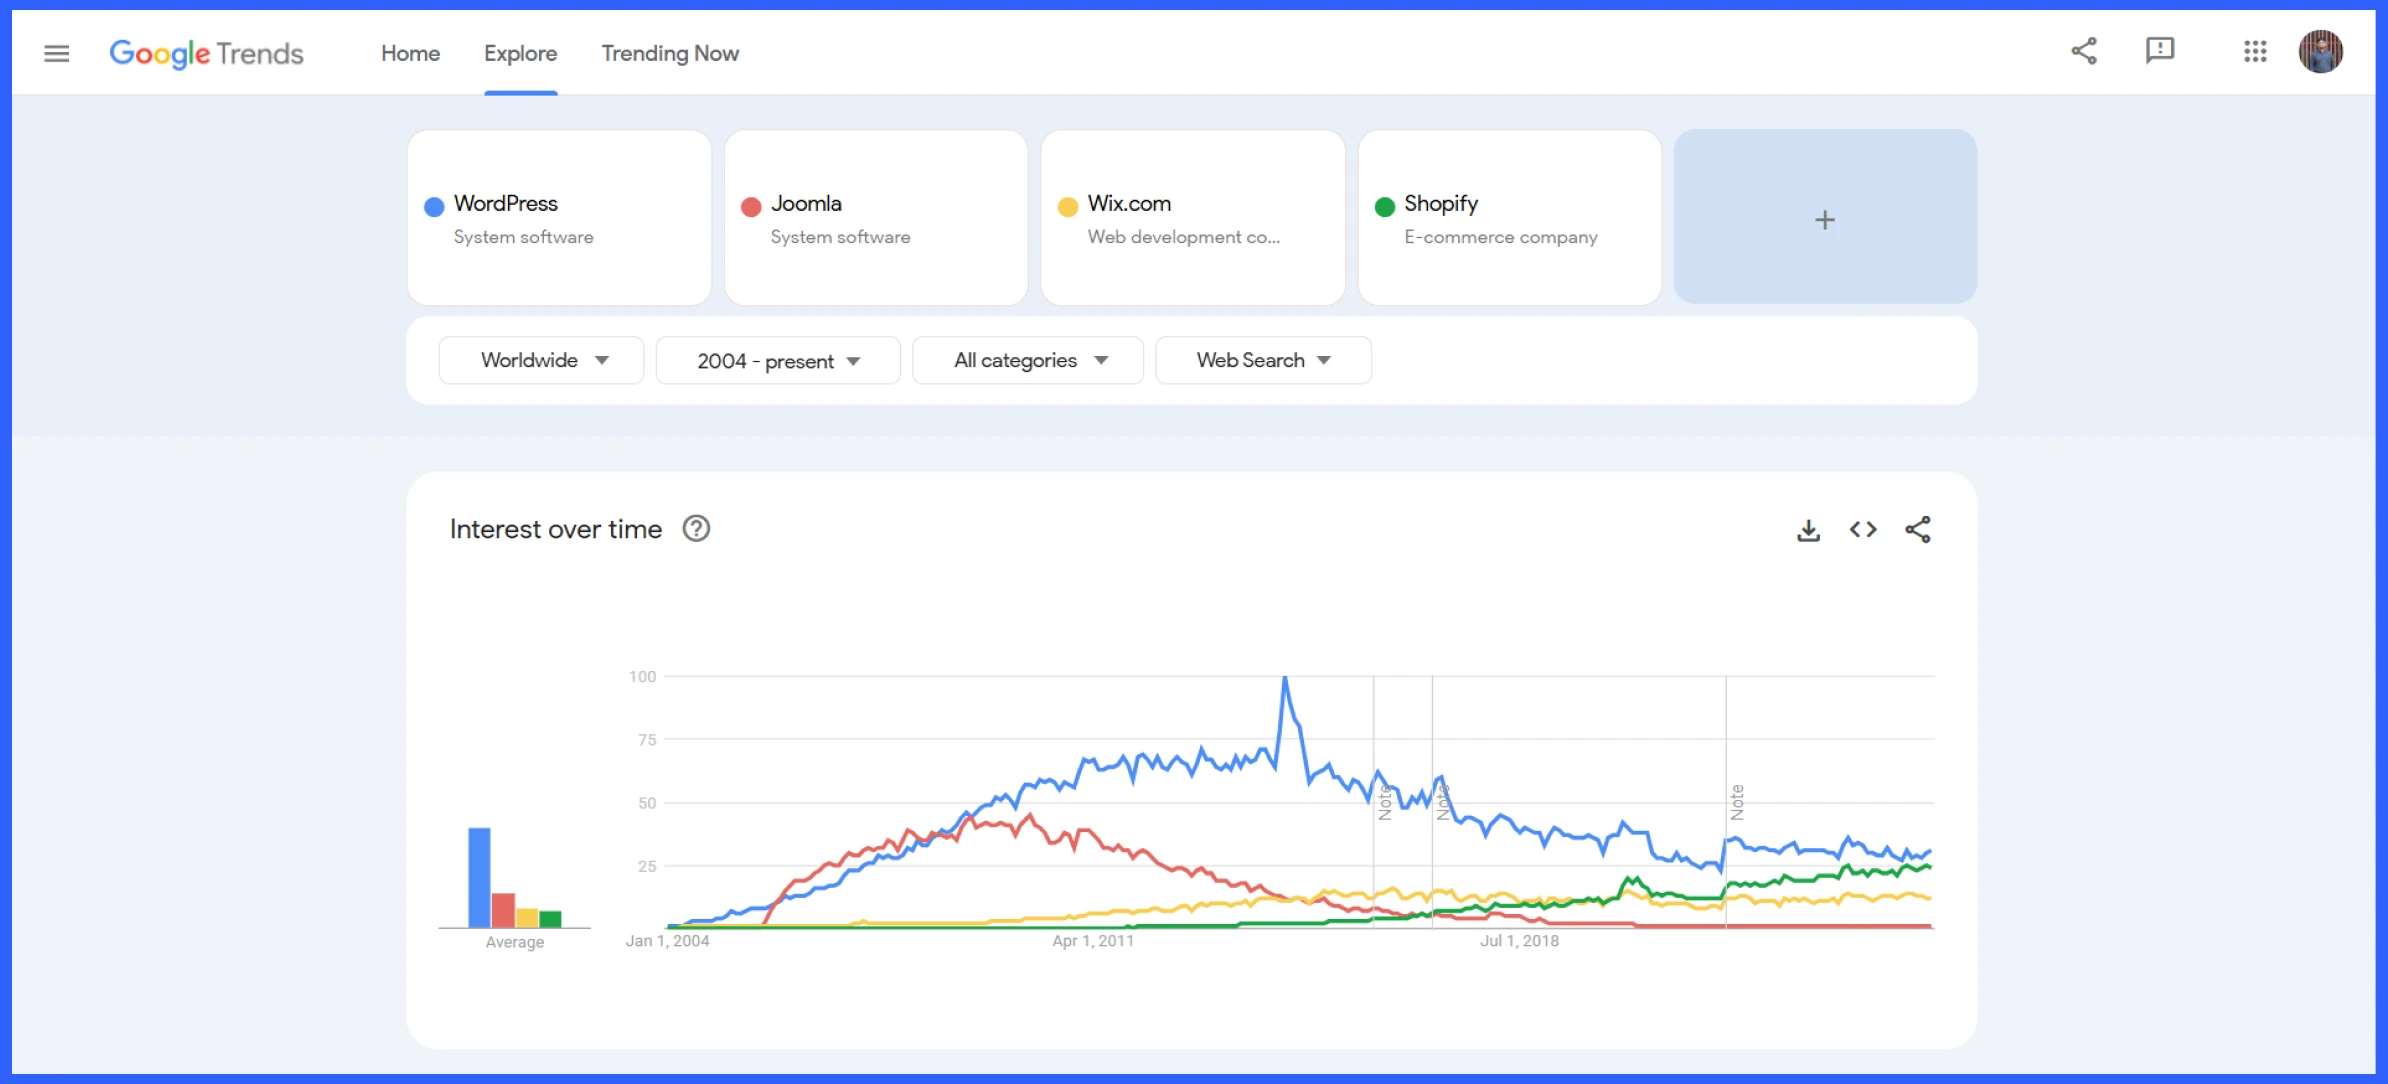This screenshot has width=2388, height=1084.
Task: Click the WordPress peak at 100
Action: pos(1285,679)
